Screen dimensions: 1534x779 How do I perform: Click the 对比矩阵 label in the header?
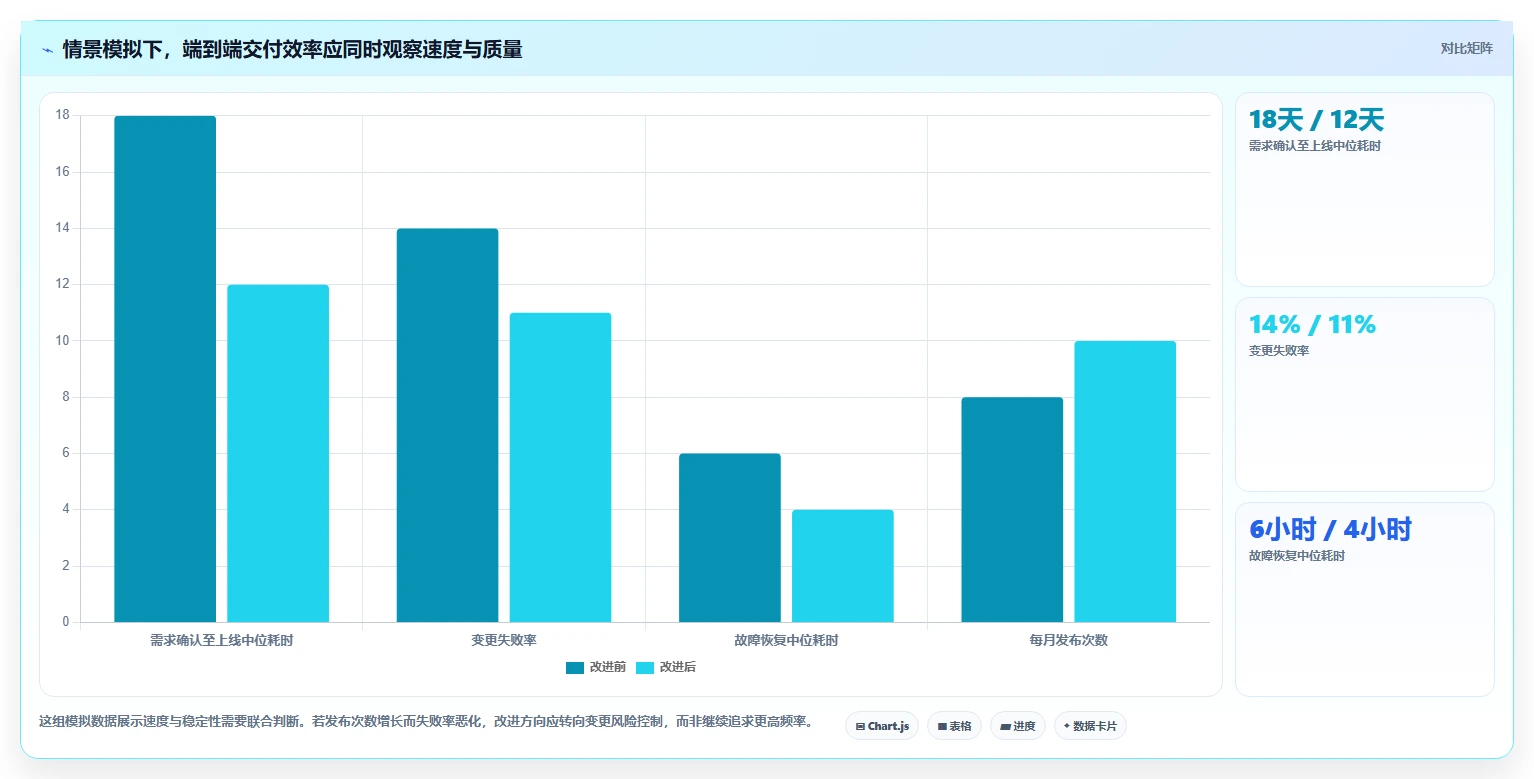coord(1466,49)
